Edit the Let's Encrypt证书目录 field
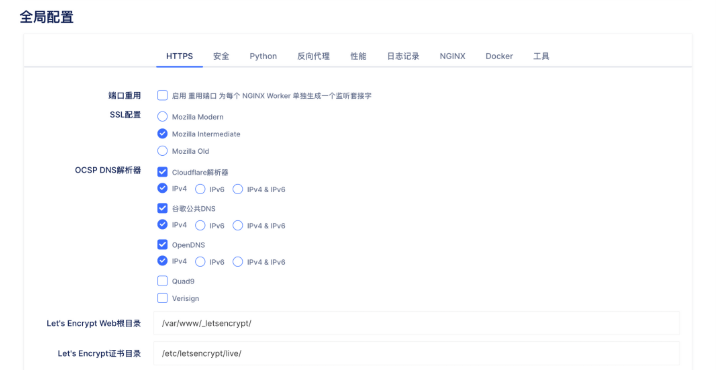The height and width of the screenshot is (370, 716). (x=416, y=353)
